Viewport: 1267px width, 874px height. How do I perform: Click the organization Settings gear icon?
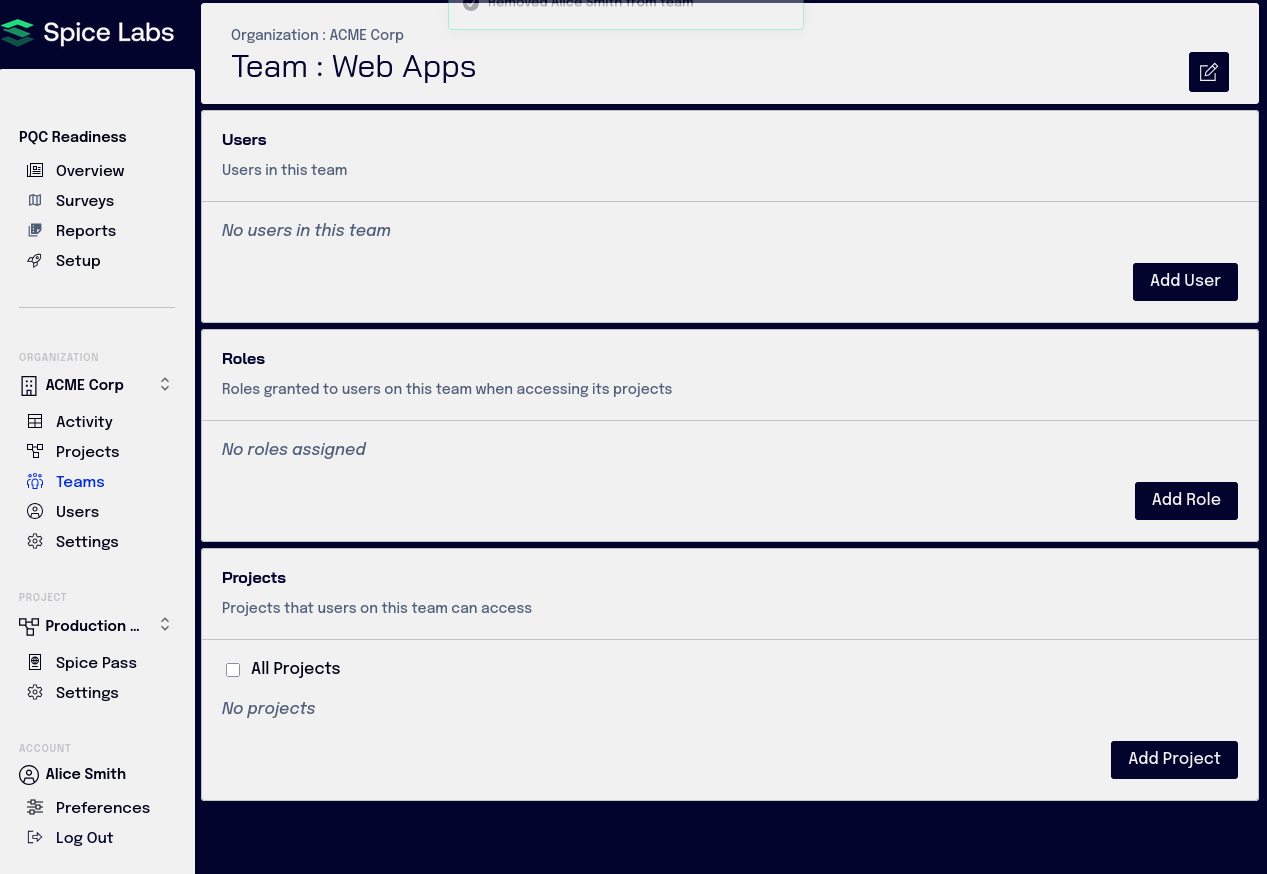coord(35,541)
